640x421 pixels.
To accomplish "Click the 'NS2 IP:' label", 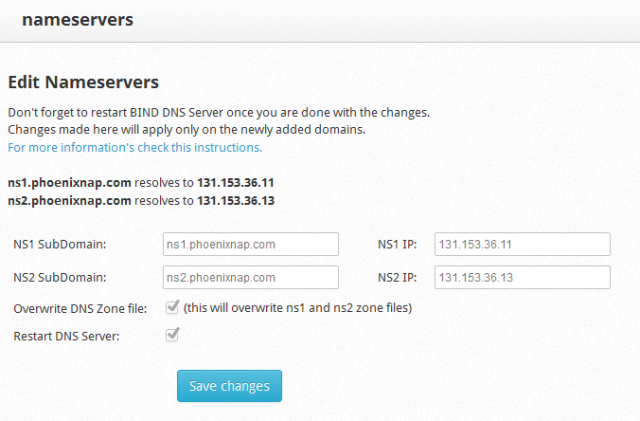I will click(x=397, y=277).
